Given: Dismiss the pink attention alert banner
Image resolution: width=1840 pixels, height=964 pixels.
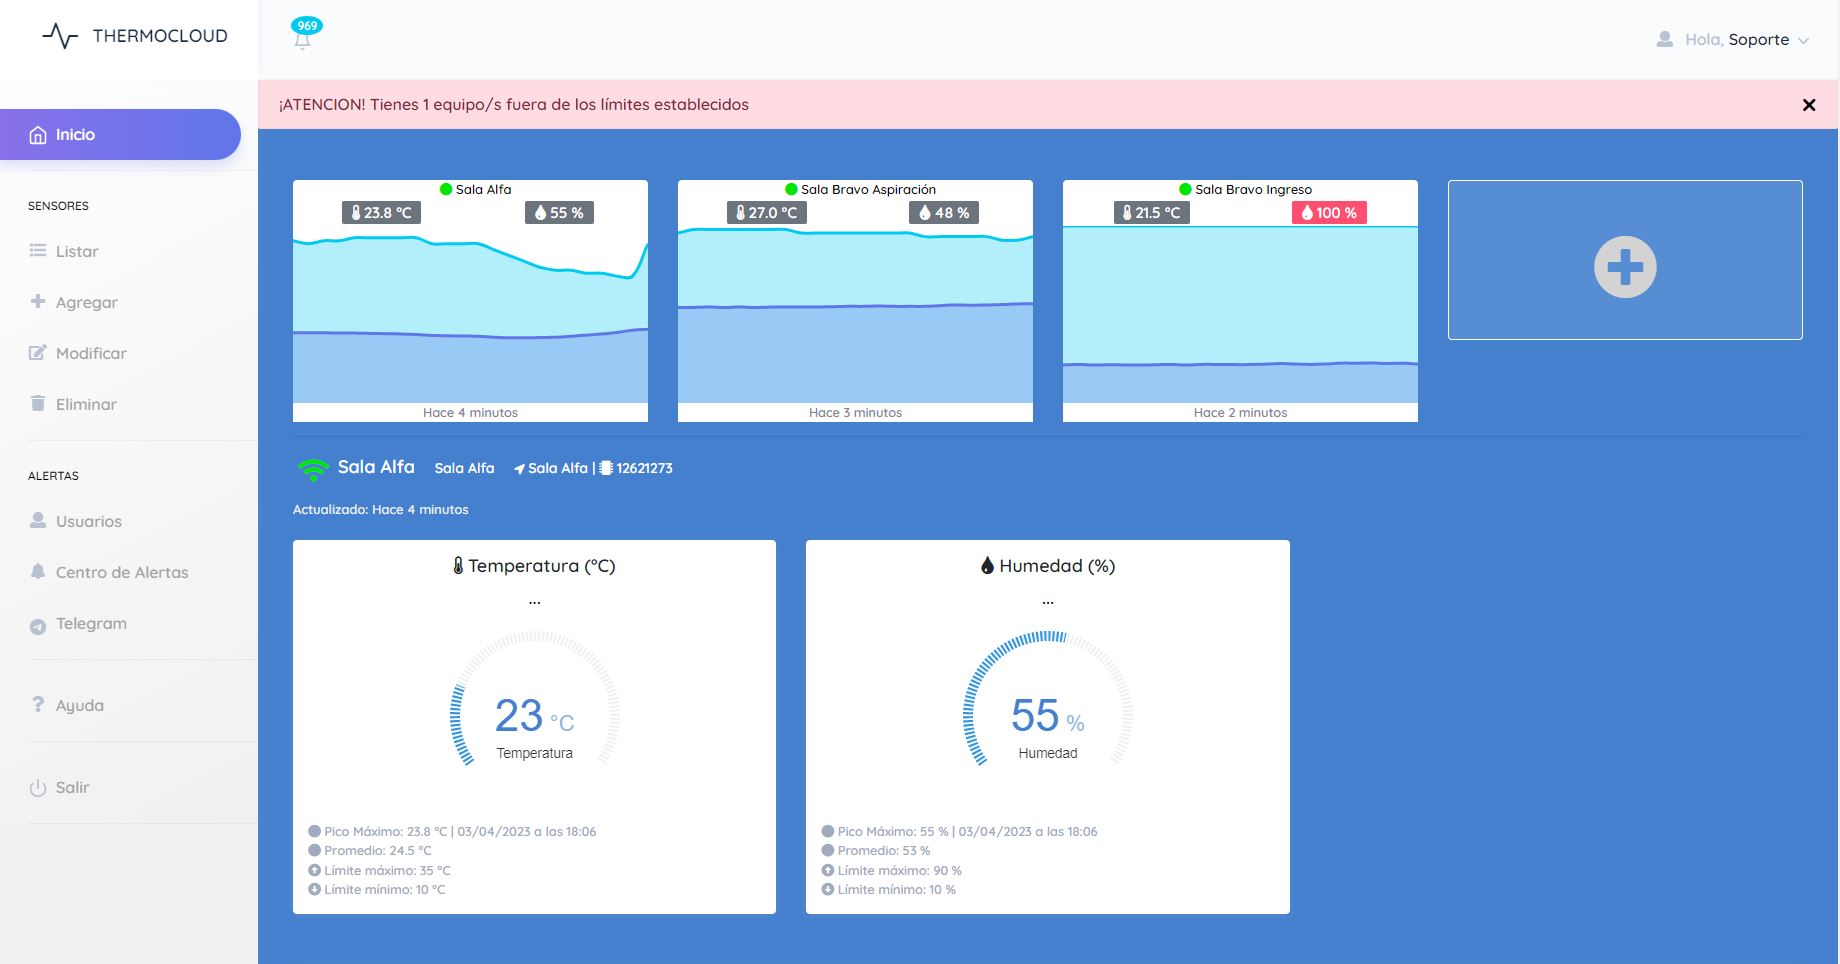Looking at the screenshot, I should (x=1808, y=105).
